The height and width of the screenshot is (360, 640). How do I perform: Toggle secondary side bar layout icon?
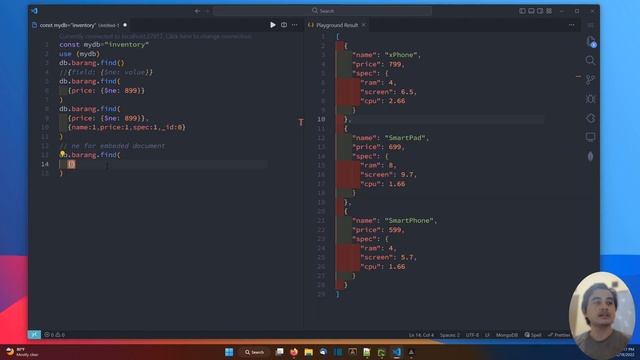click(540, 11)
